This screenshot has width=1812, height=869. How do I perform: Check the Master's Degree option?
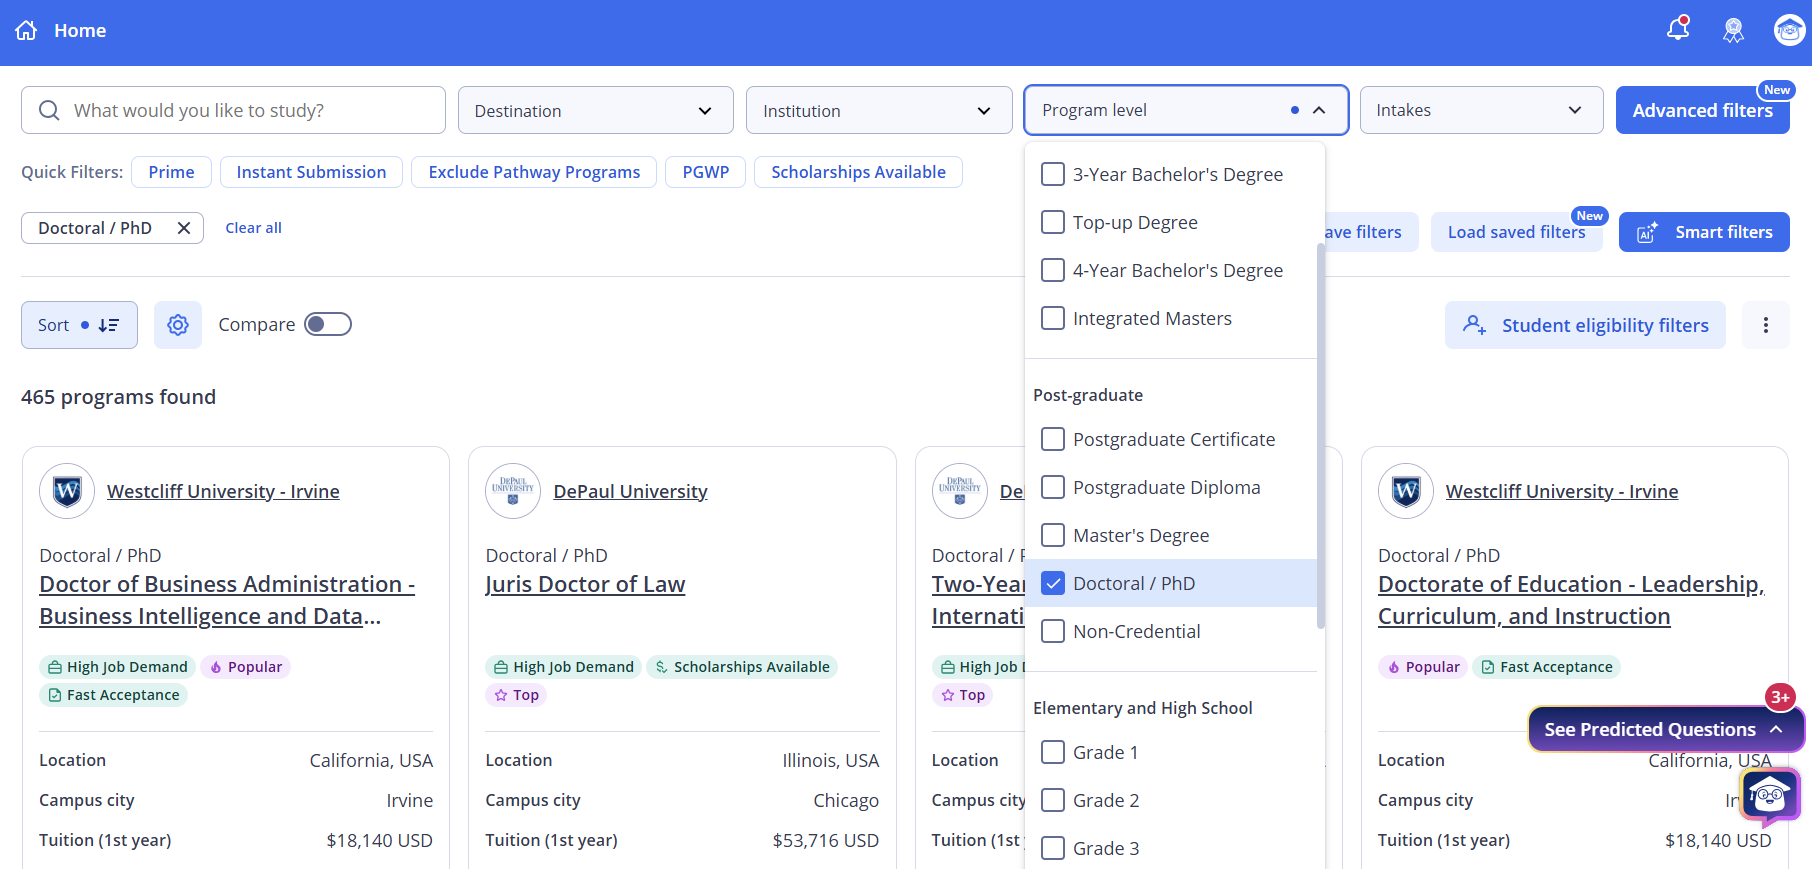tap(1053, 535)
